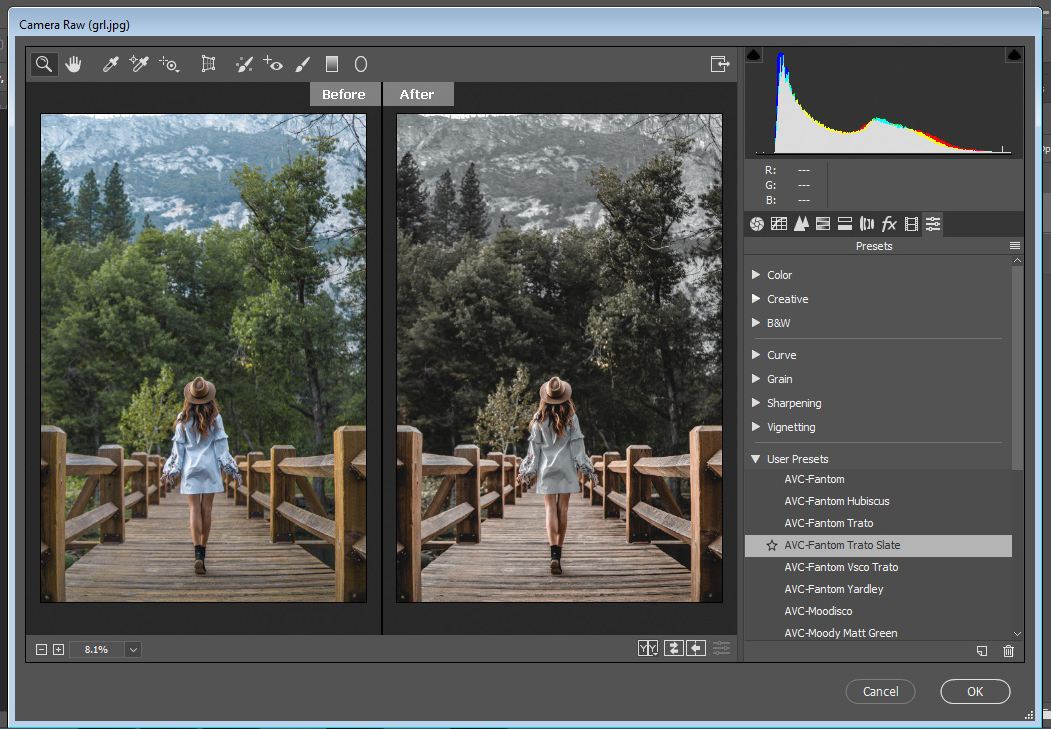Expand the Color preset group
Image resolution: width=1051 pixels, height=729 pixels.
click(756, 275)
